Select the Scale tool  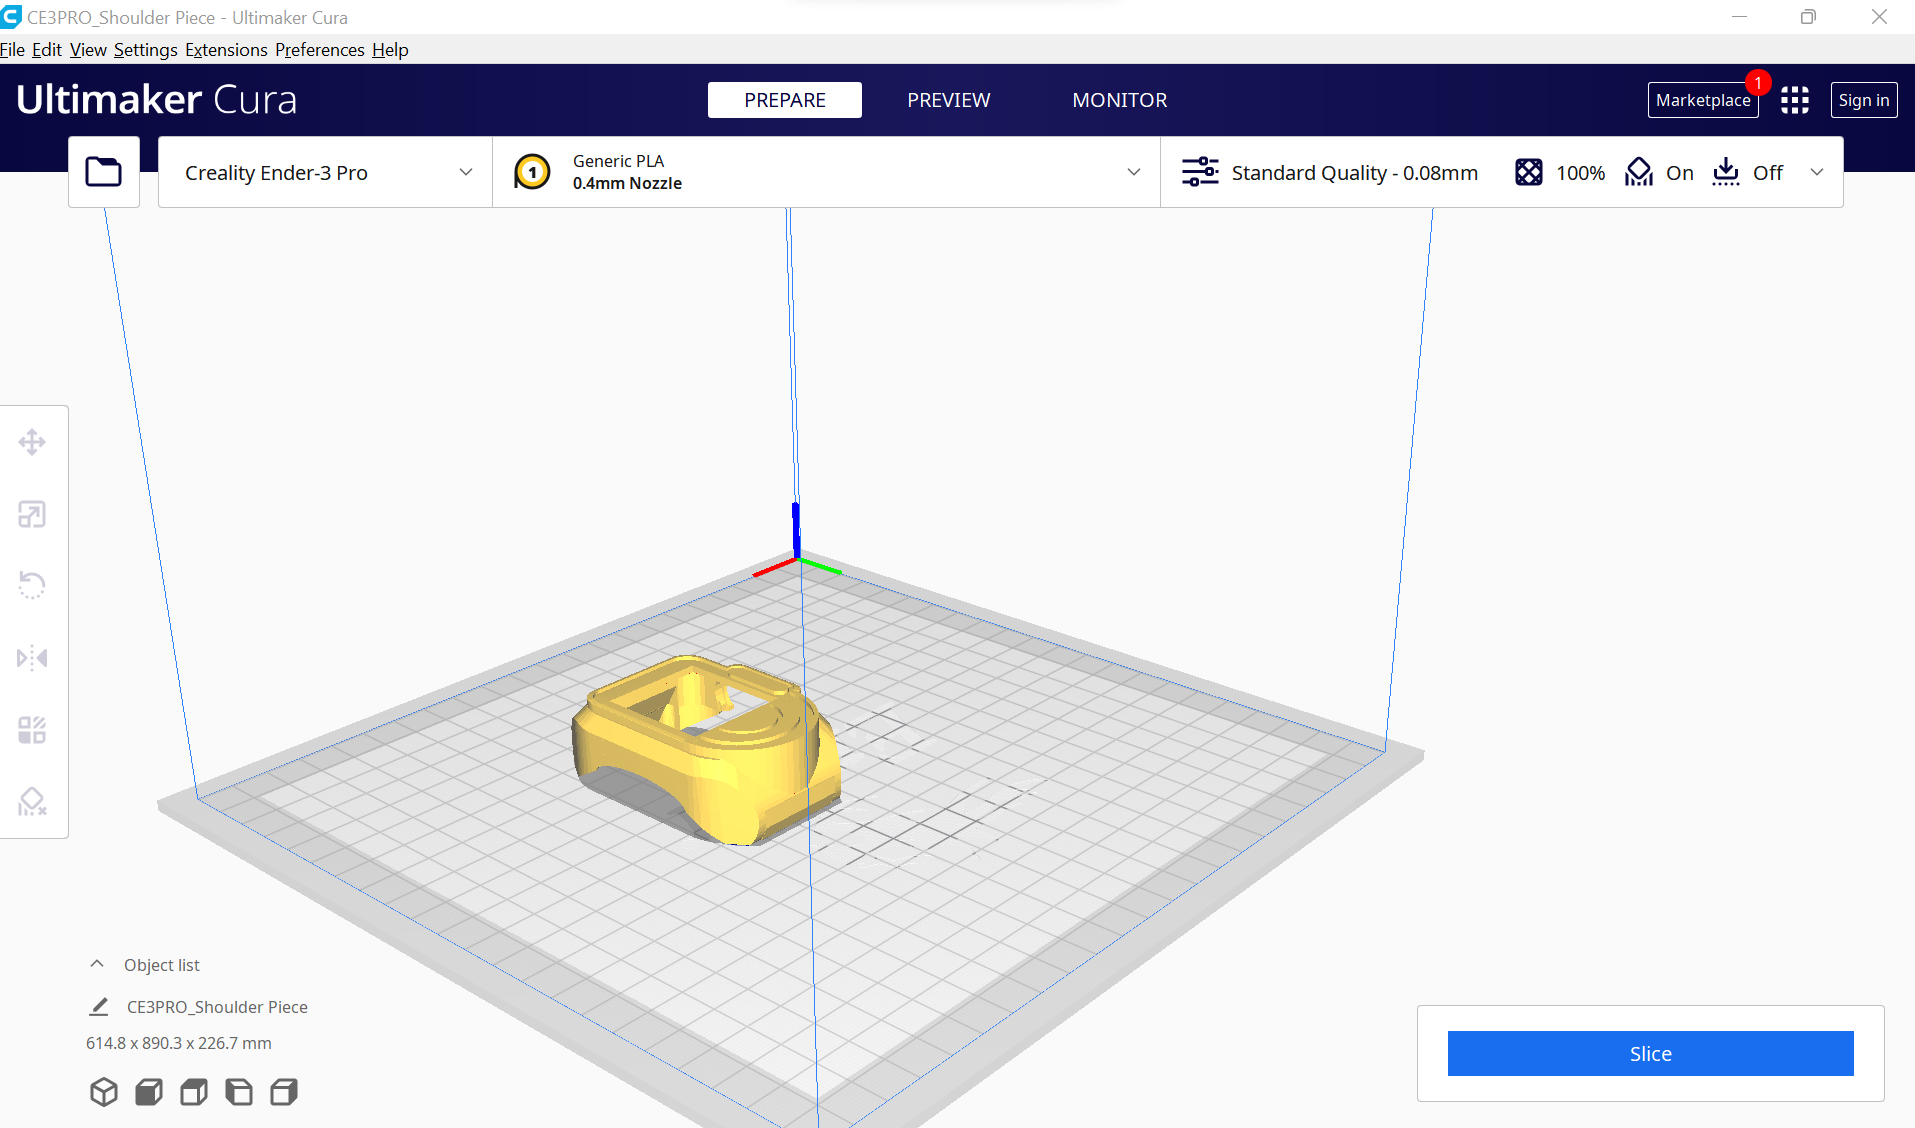click(x=32, y=514)
